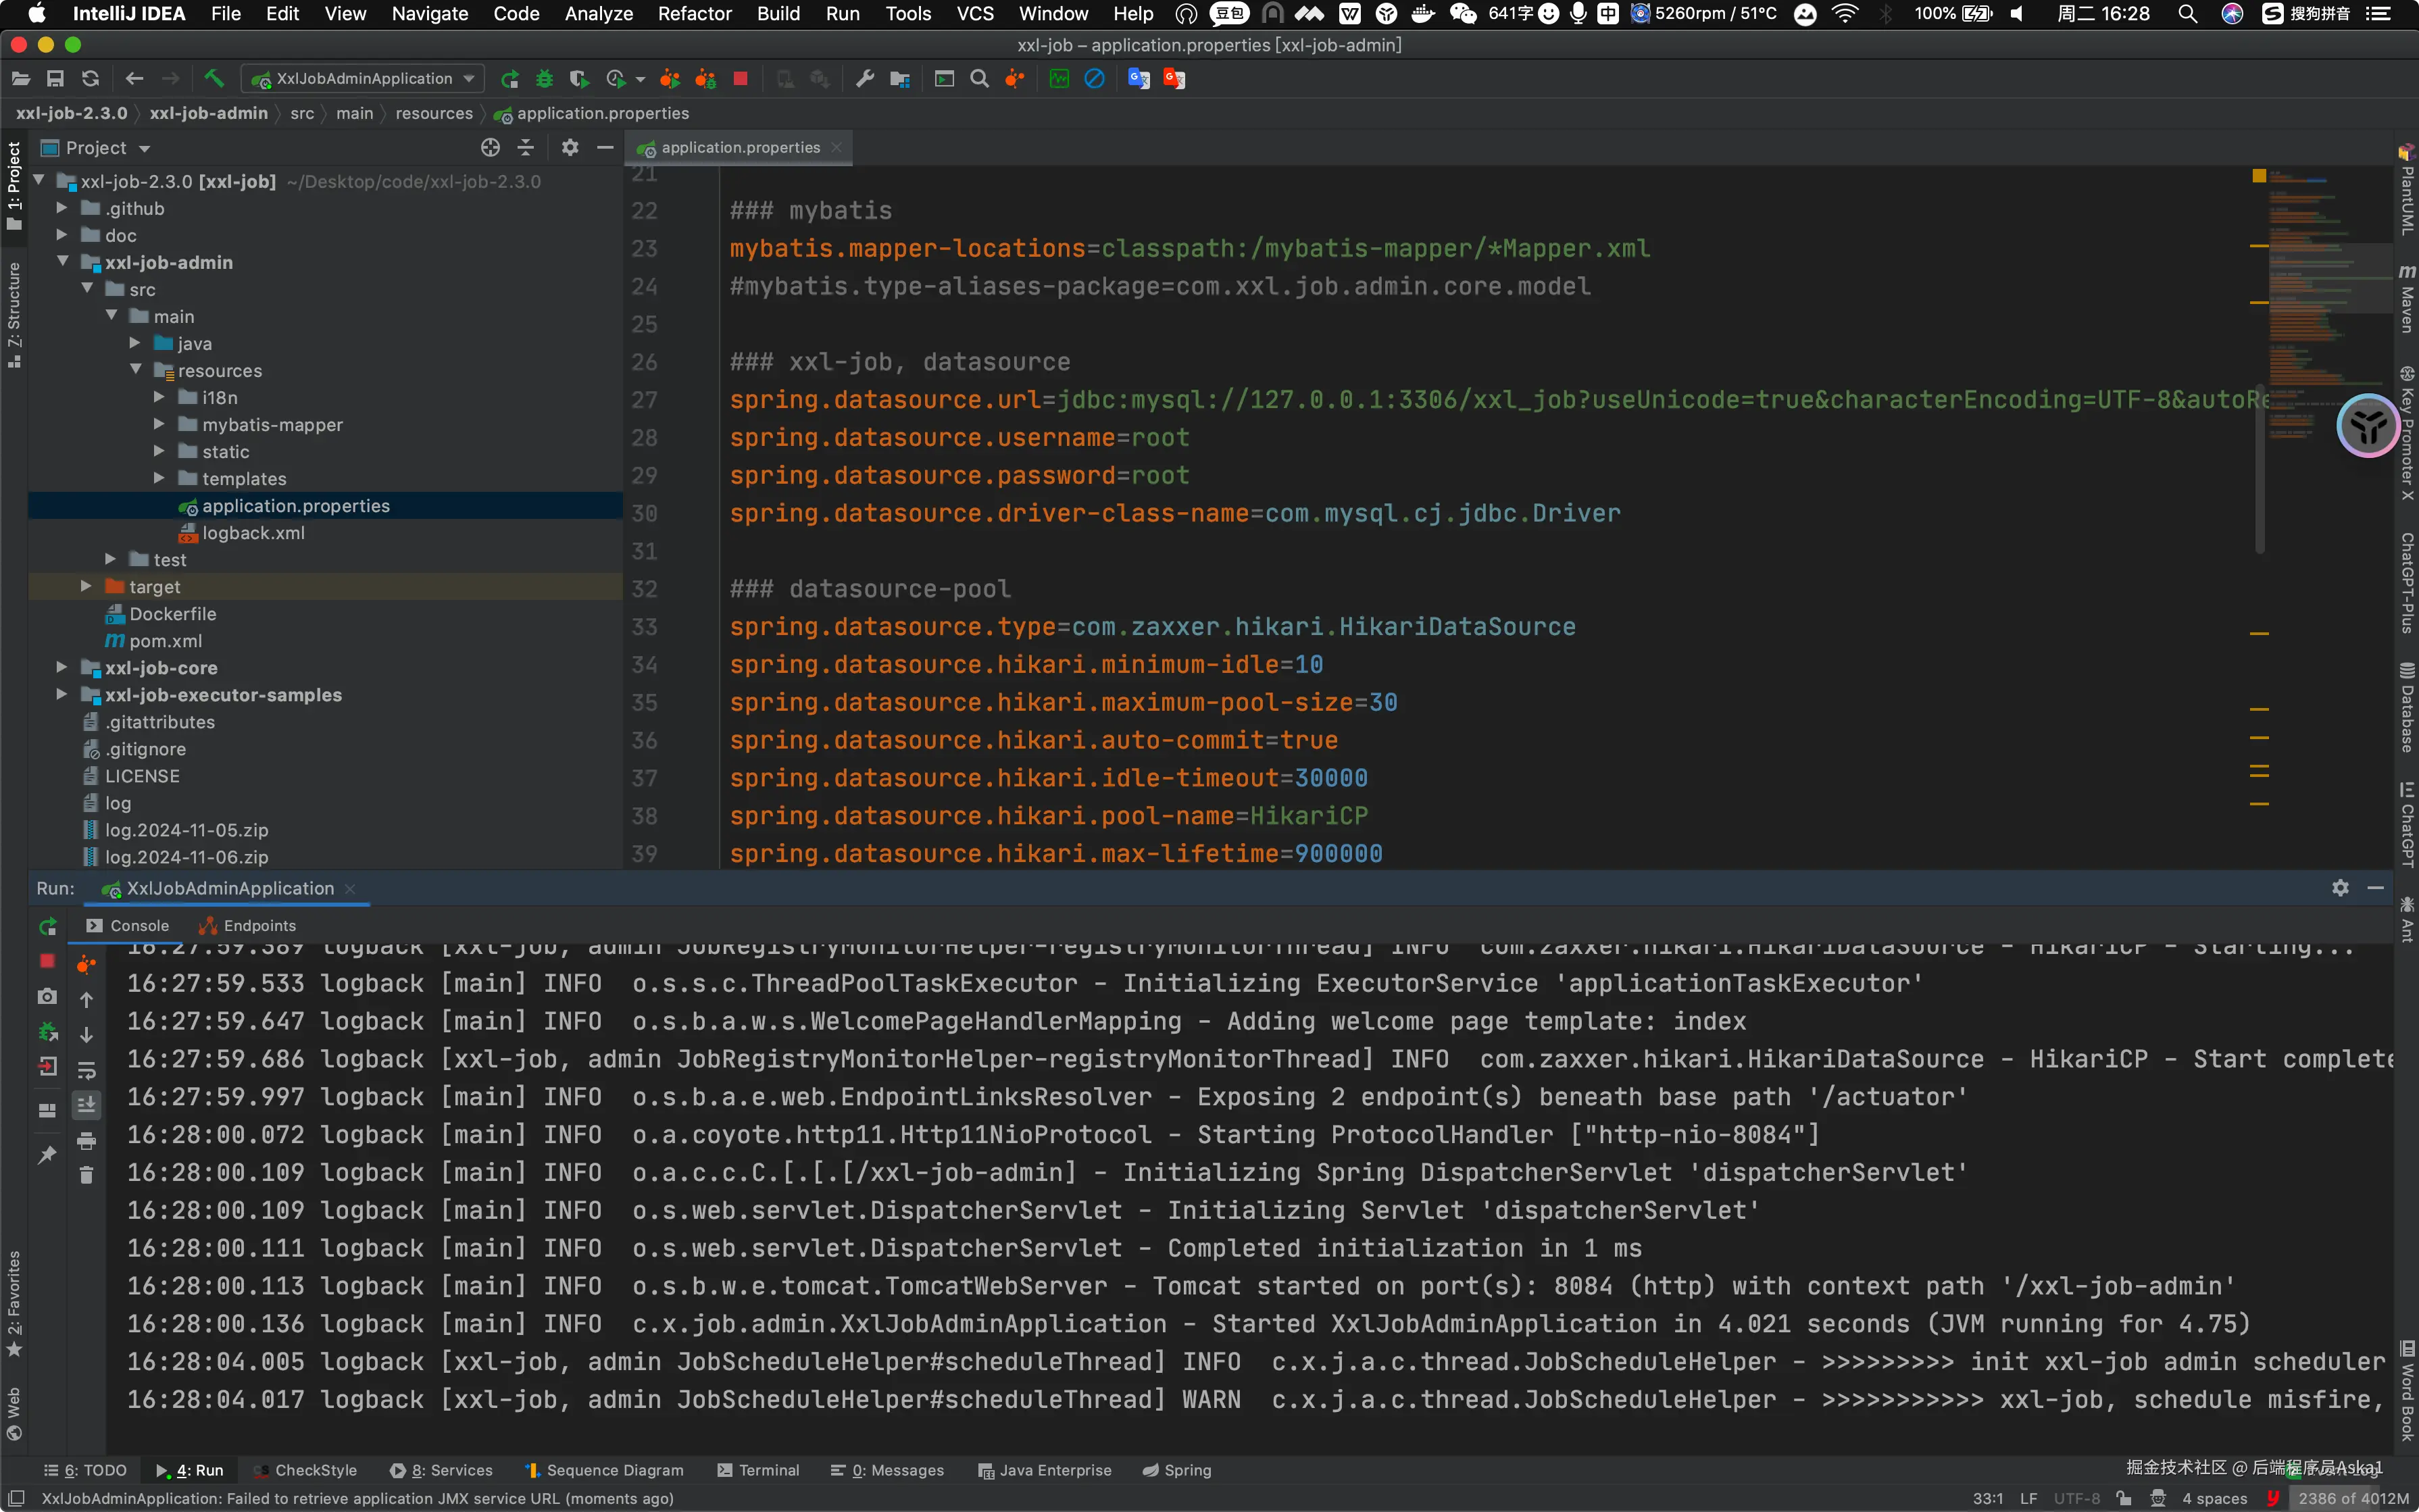
Task: Click the Synchronize refresh icon in top toolbar
Action: tap(91, 78)
